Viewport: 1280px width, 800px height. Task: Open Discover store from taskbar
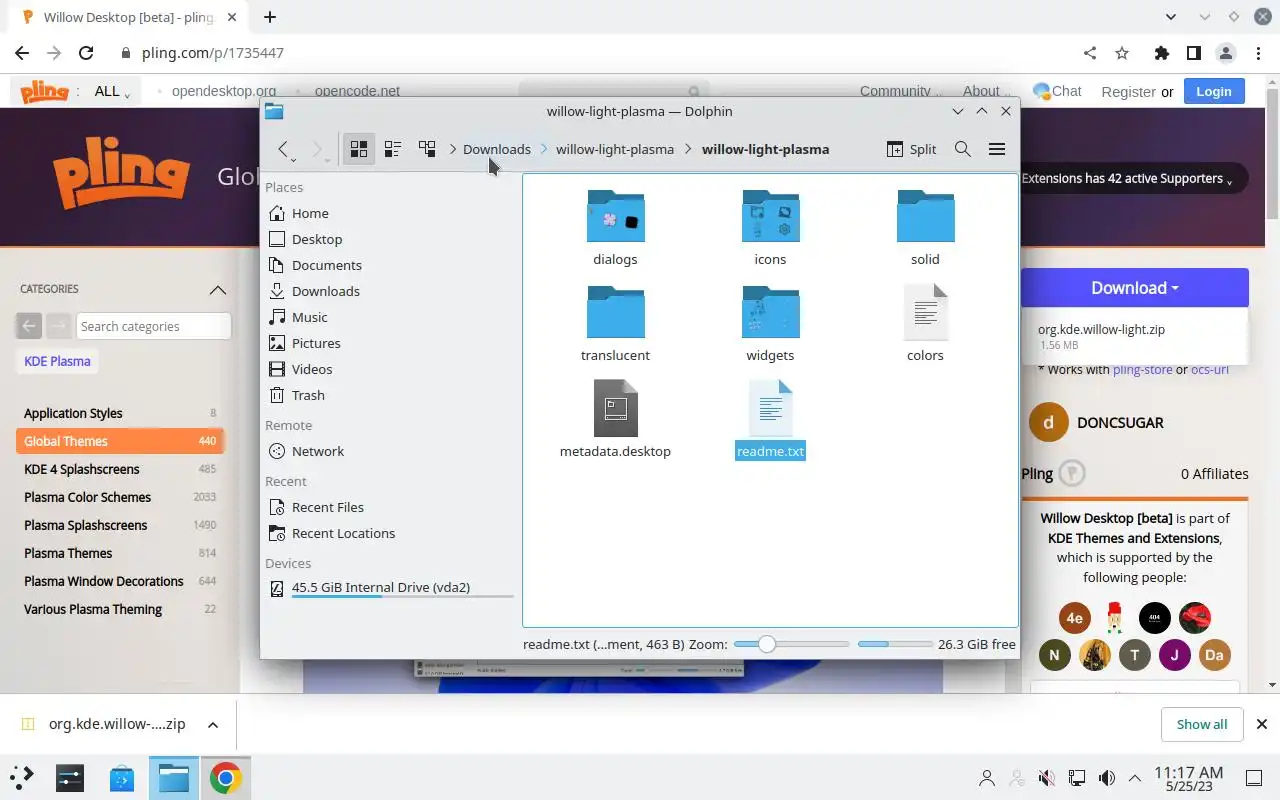122,778
